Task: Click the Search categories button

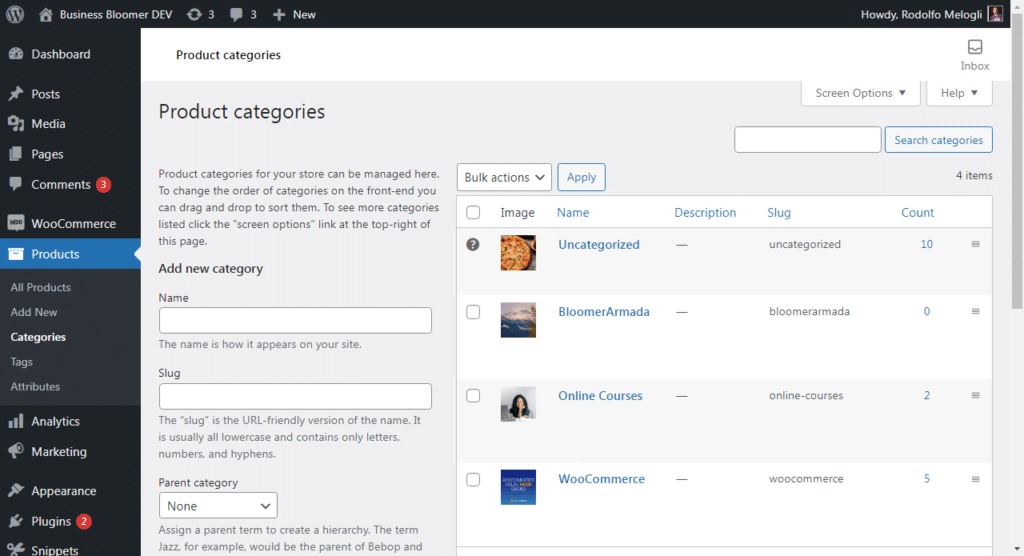Action: (938, 140)
